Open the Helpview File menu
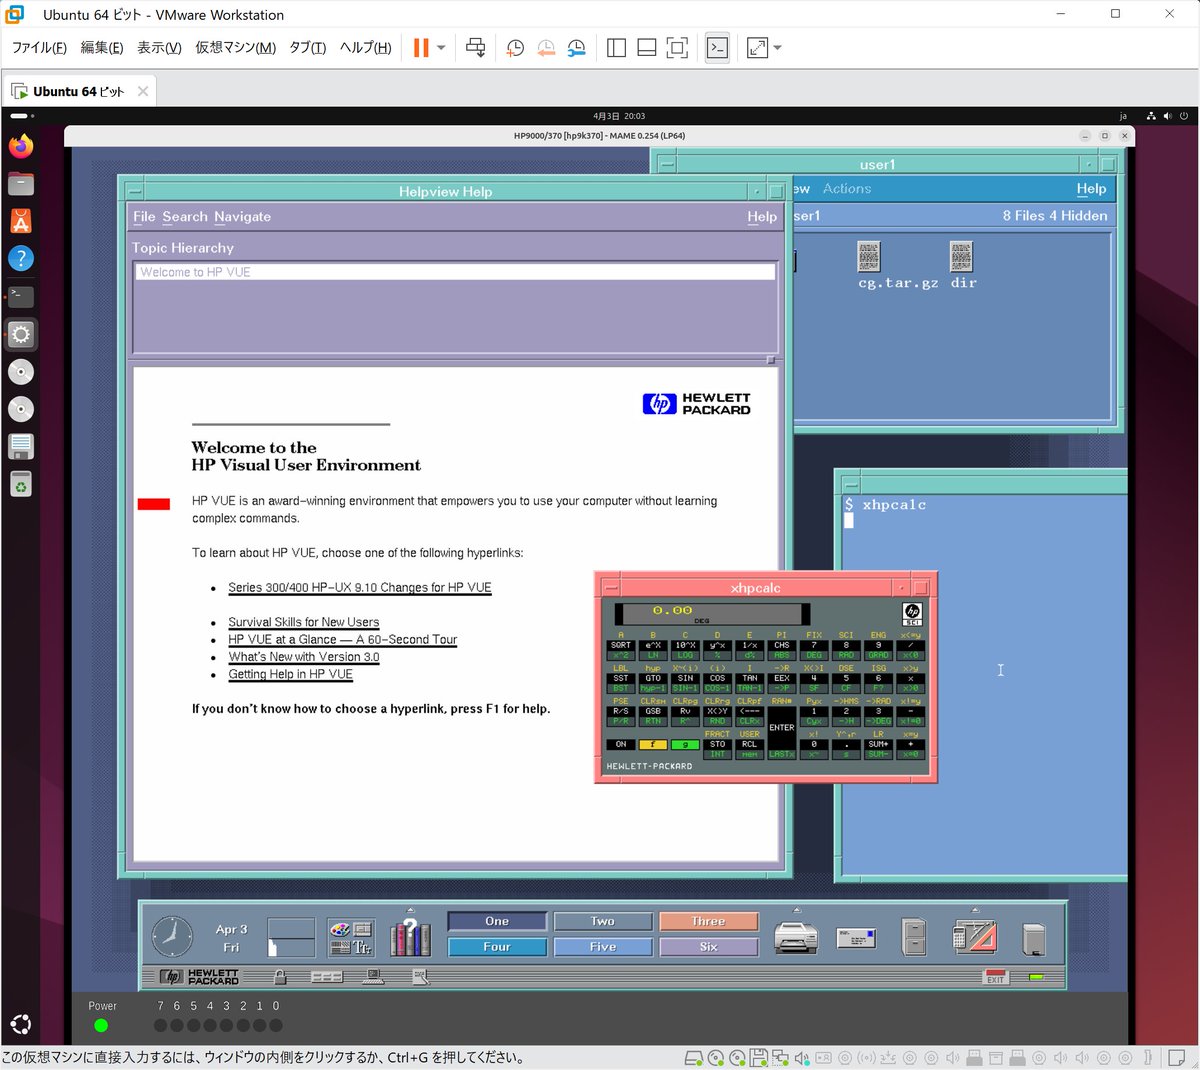 (x=144, y=217)
